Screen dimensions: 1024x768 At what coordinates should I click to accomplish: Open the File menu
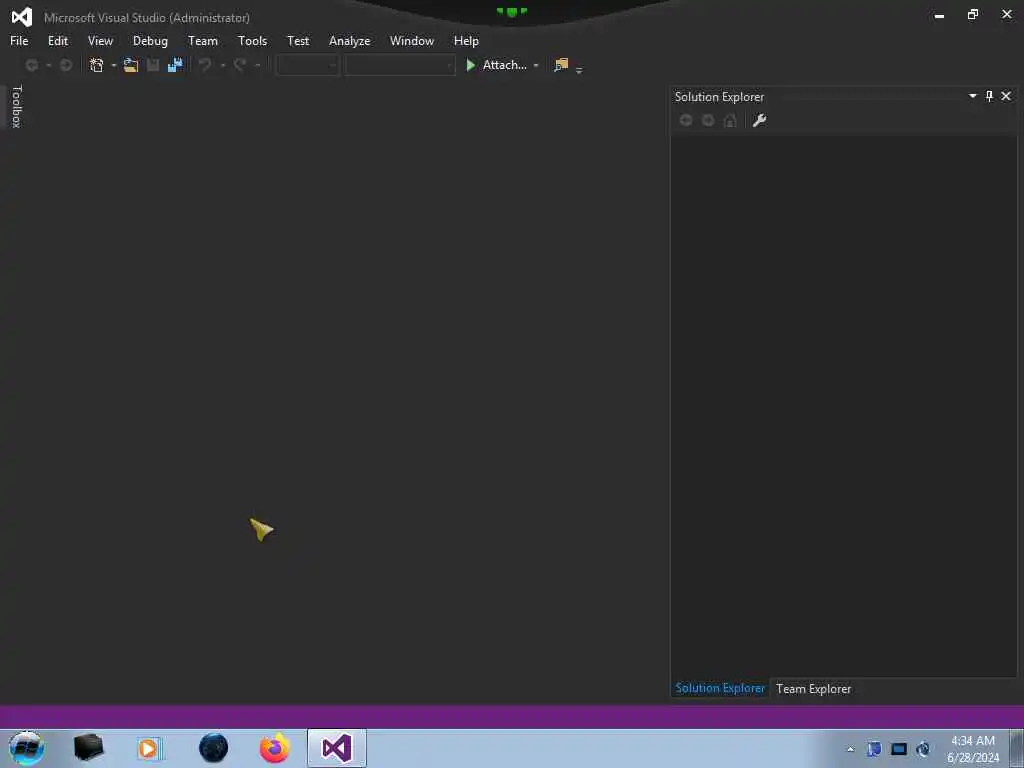19,40
